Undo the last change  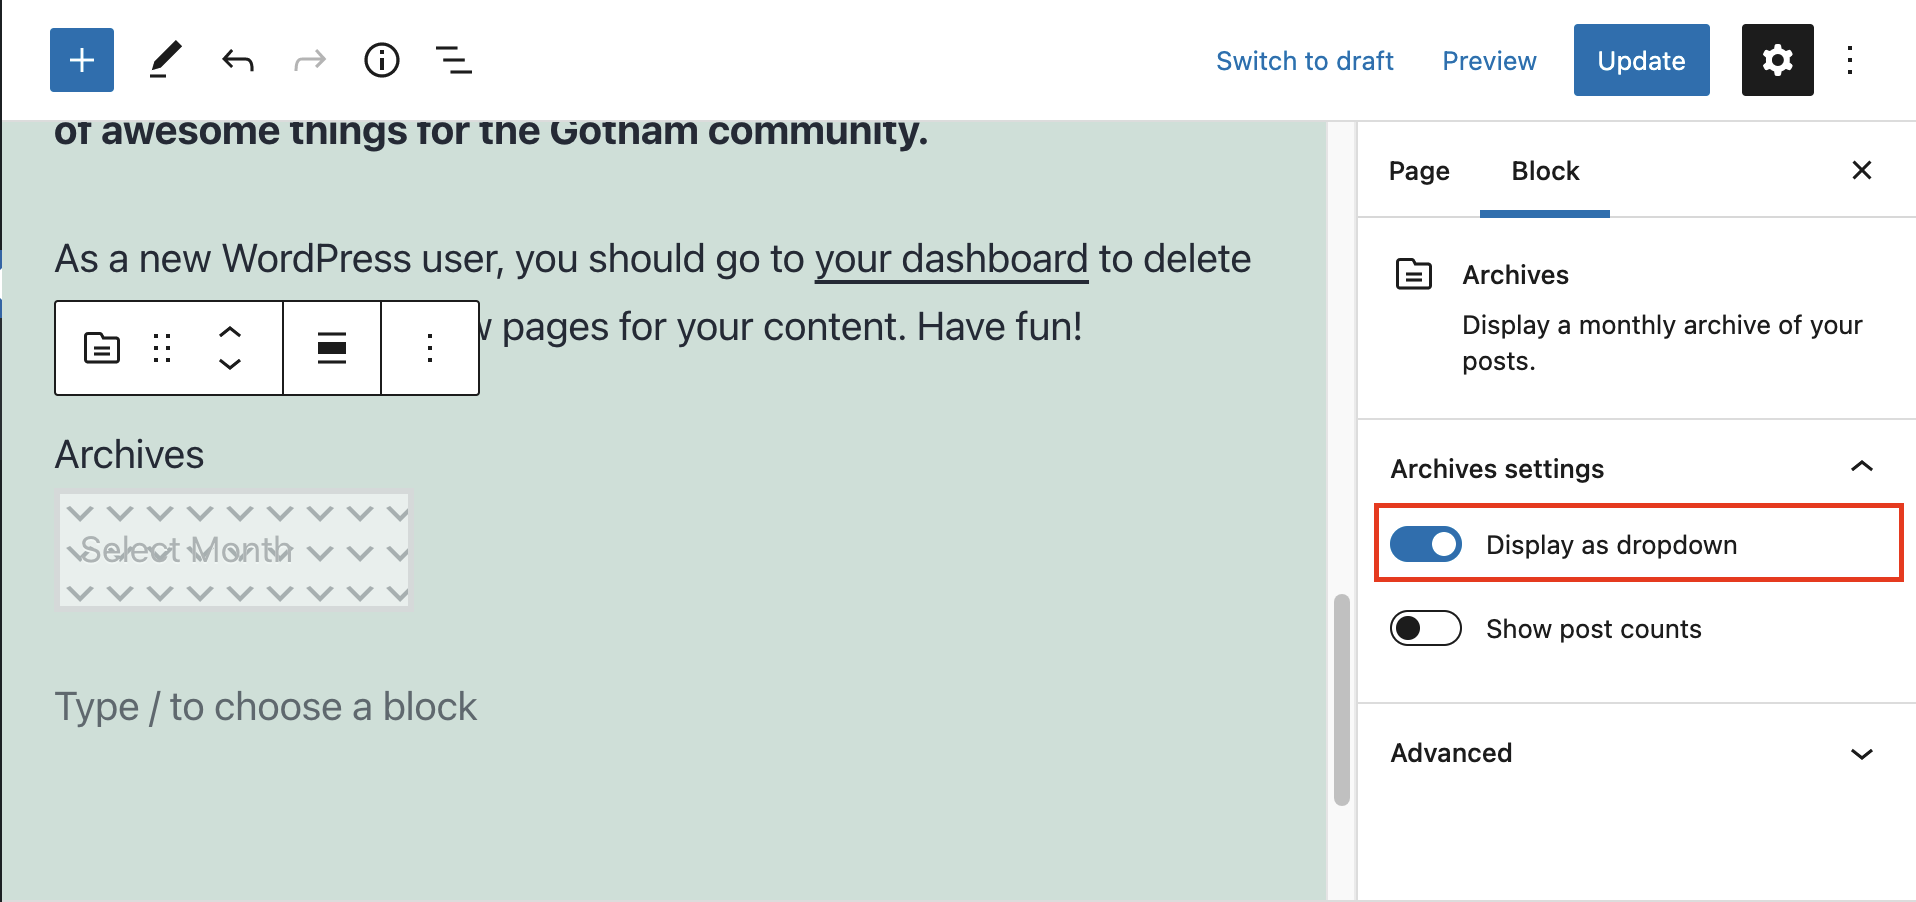237,60
